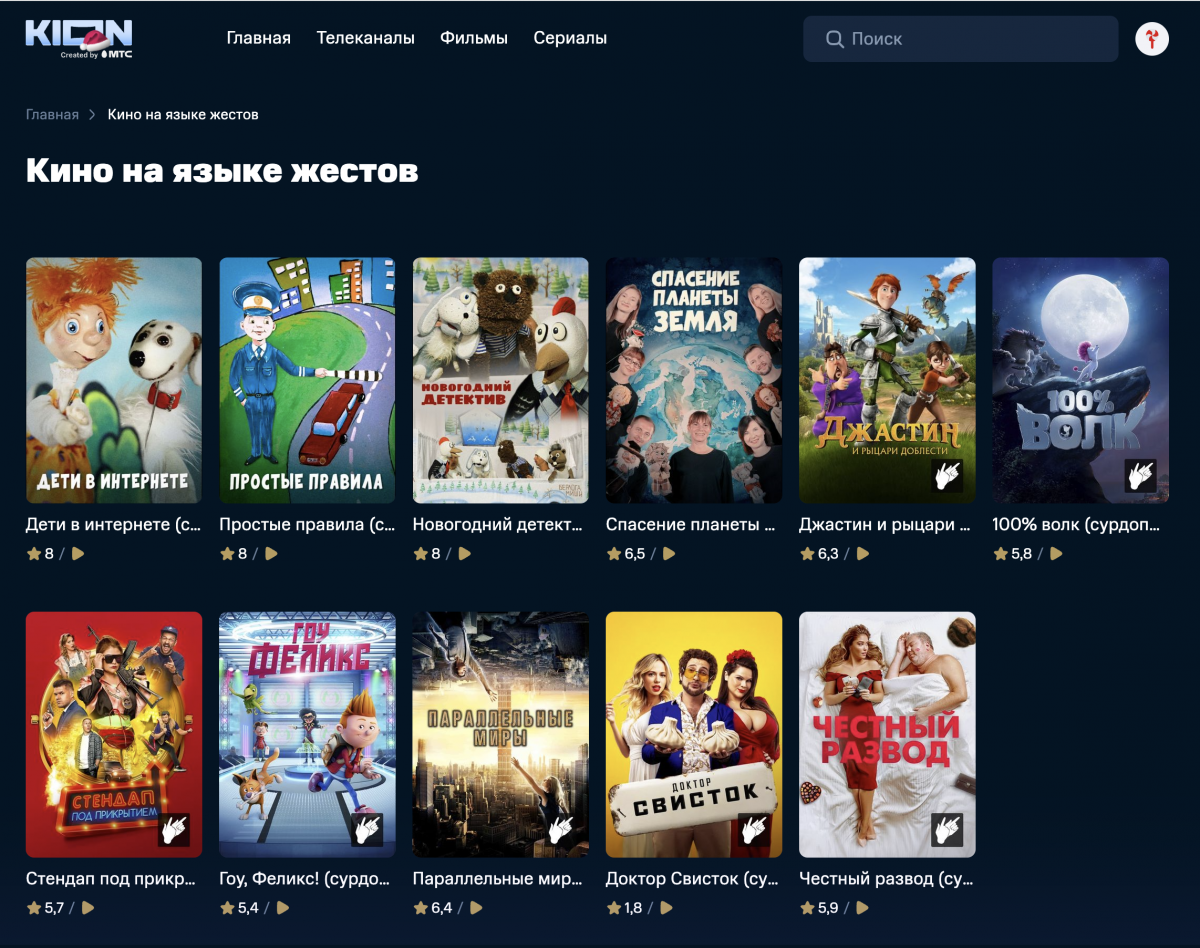Click sign language icon on Доктор Свисток poster
The height and width of the screenshot is (948, 1200).
tap(753, 829)
